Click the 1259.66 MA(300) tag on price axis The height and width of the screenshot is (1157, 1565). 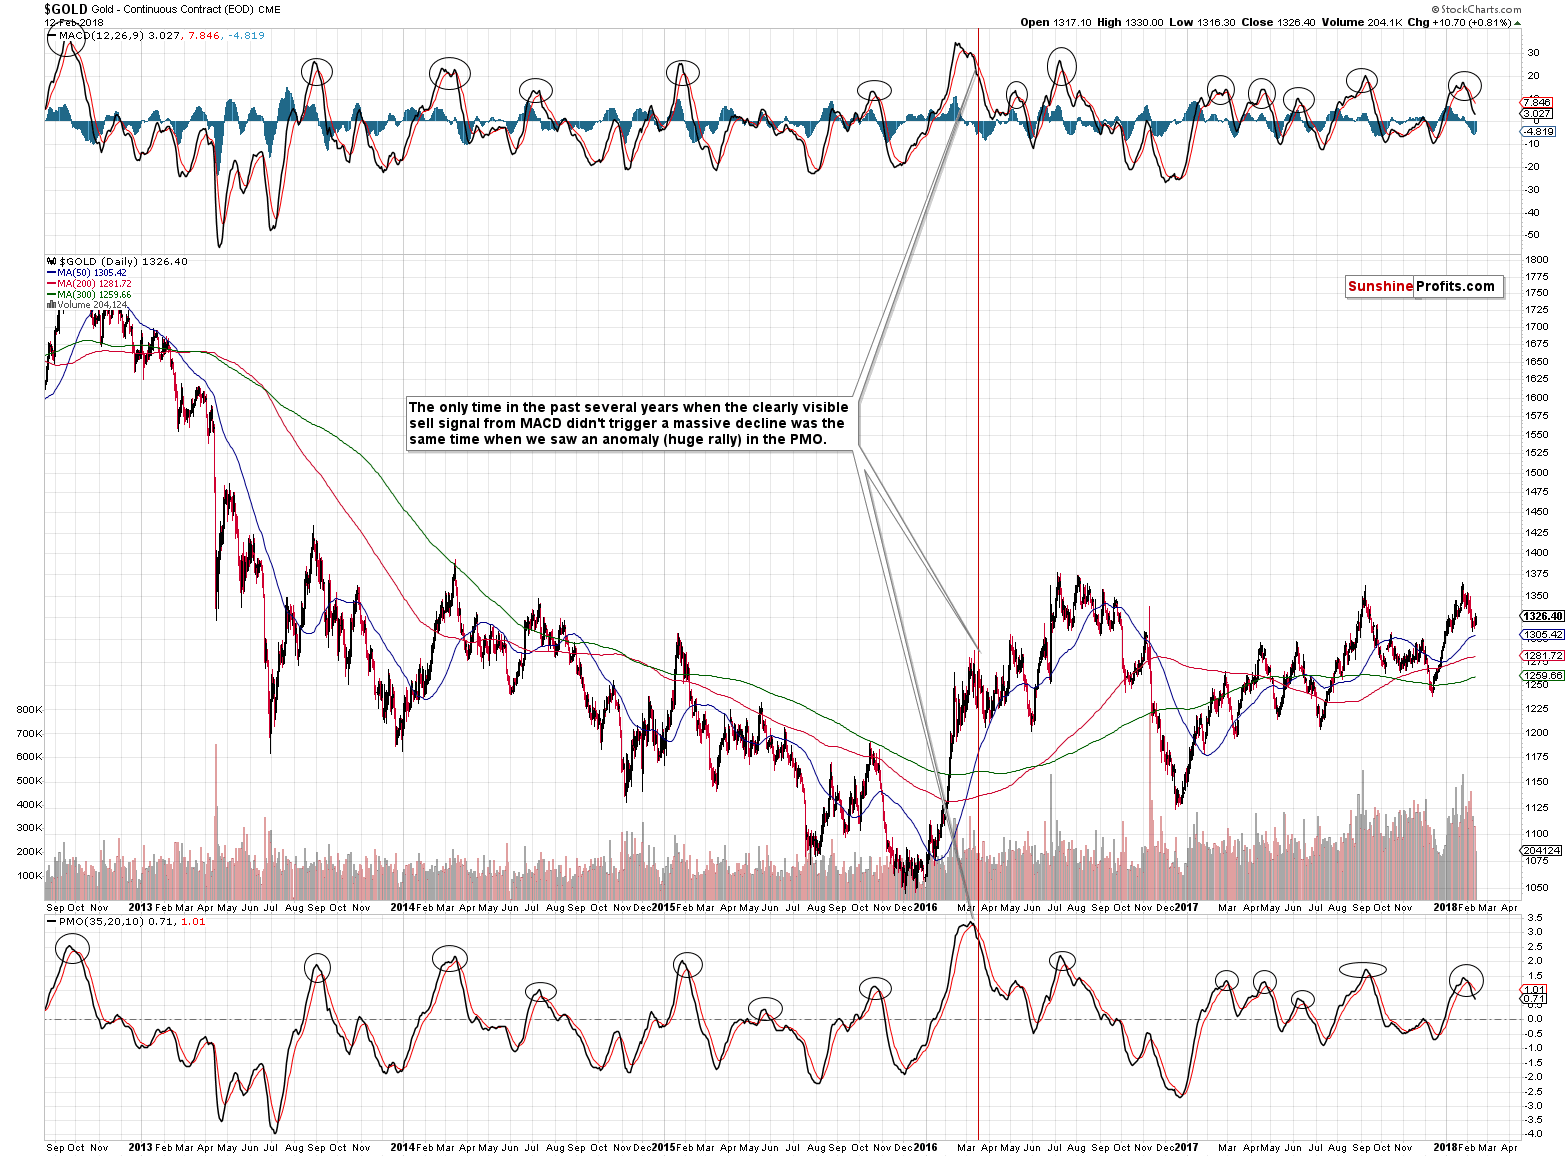[1542, 676]
